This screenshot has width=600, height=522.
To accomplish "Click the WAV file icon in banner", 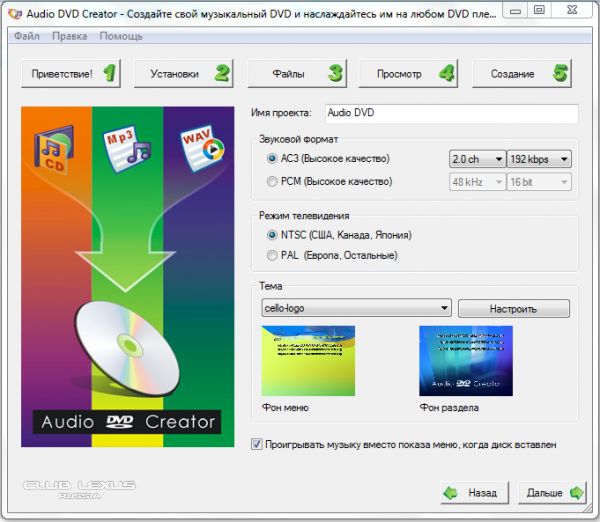I will coord(202,148).
